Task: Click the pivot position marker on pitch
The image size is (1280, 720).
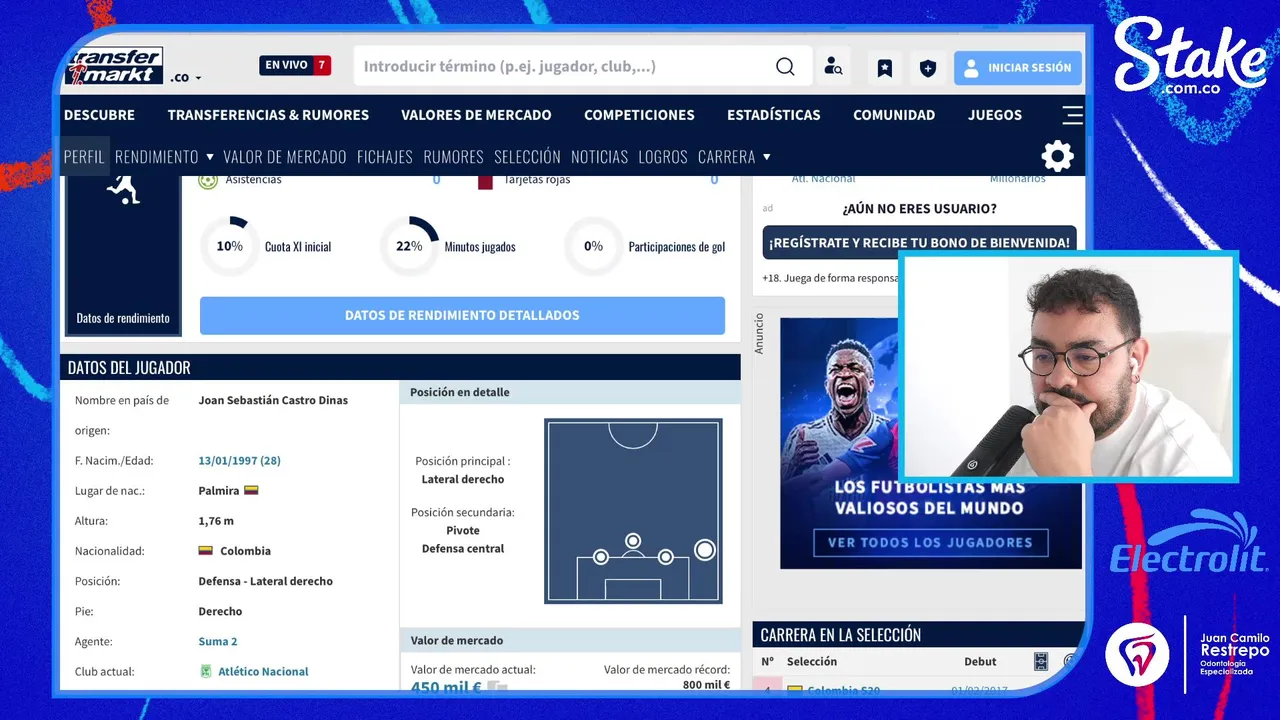Action: click(x=633, y=541)
